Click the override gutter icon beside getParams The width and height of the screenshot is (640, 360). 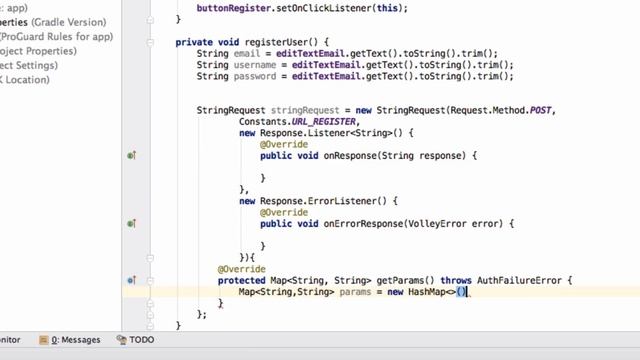tap(131, 280)
